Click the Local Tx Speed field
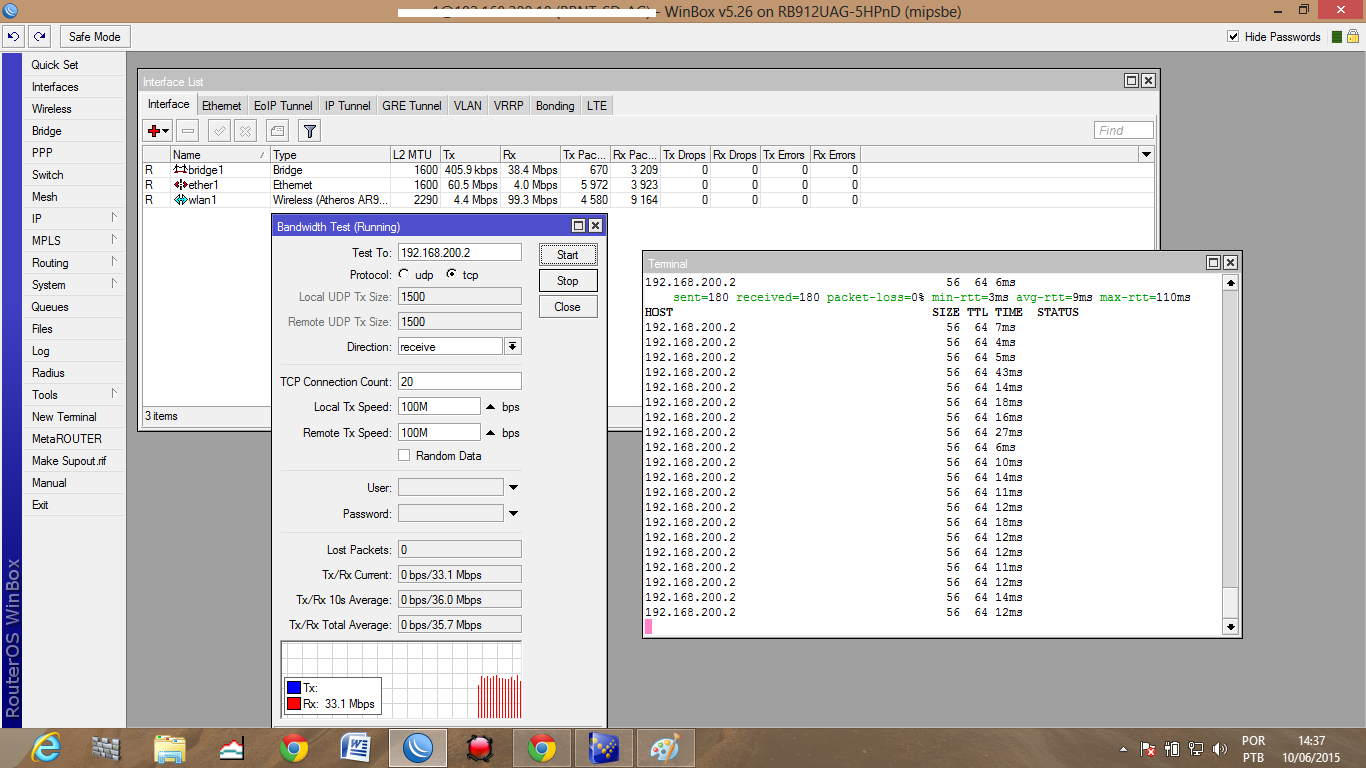Viewport: 1366px width, 768px height. point(439,407)
